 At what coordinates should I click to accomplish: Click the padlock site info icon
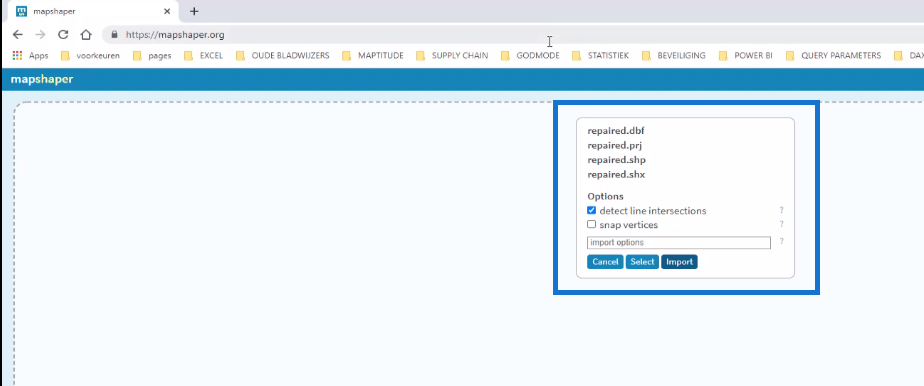pyautogui.click(x=114, y=35)
